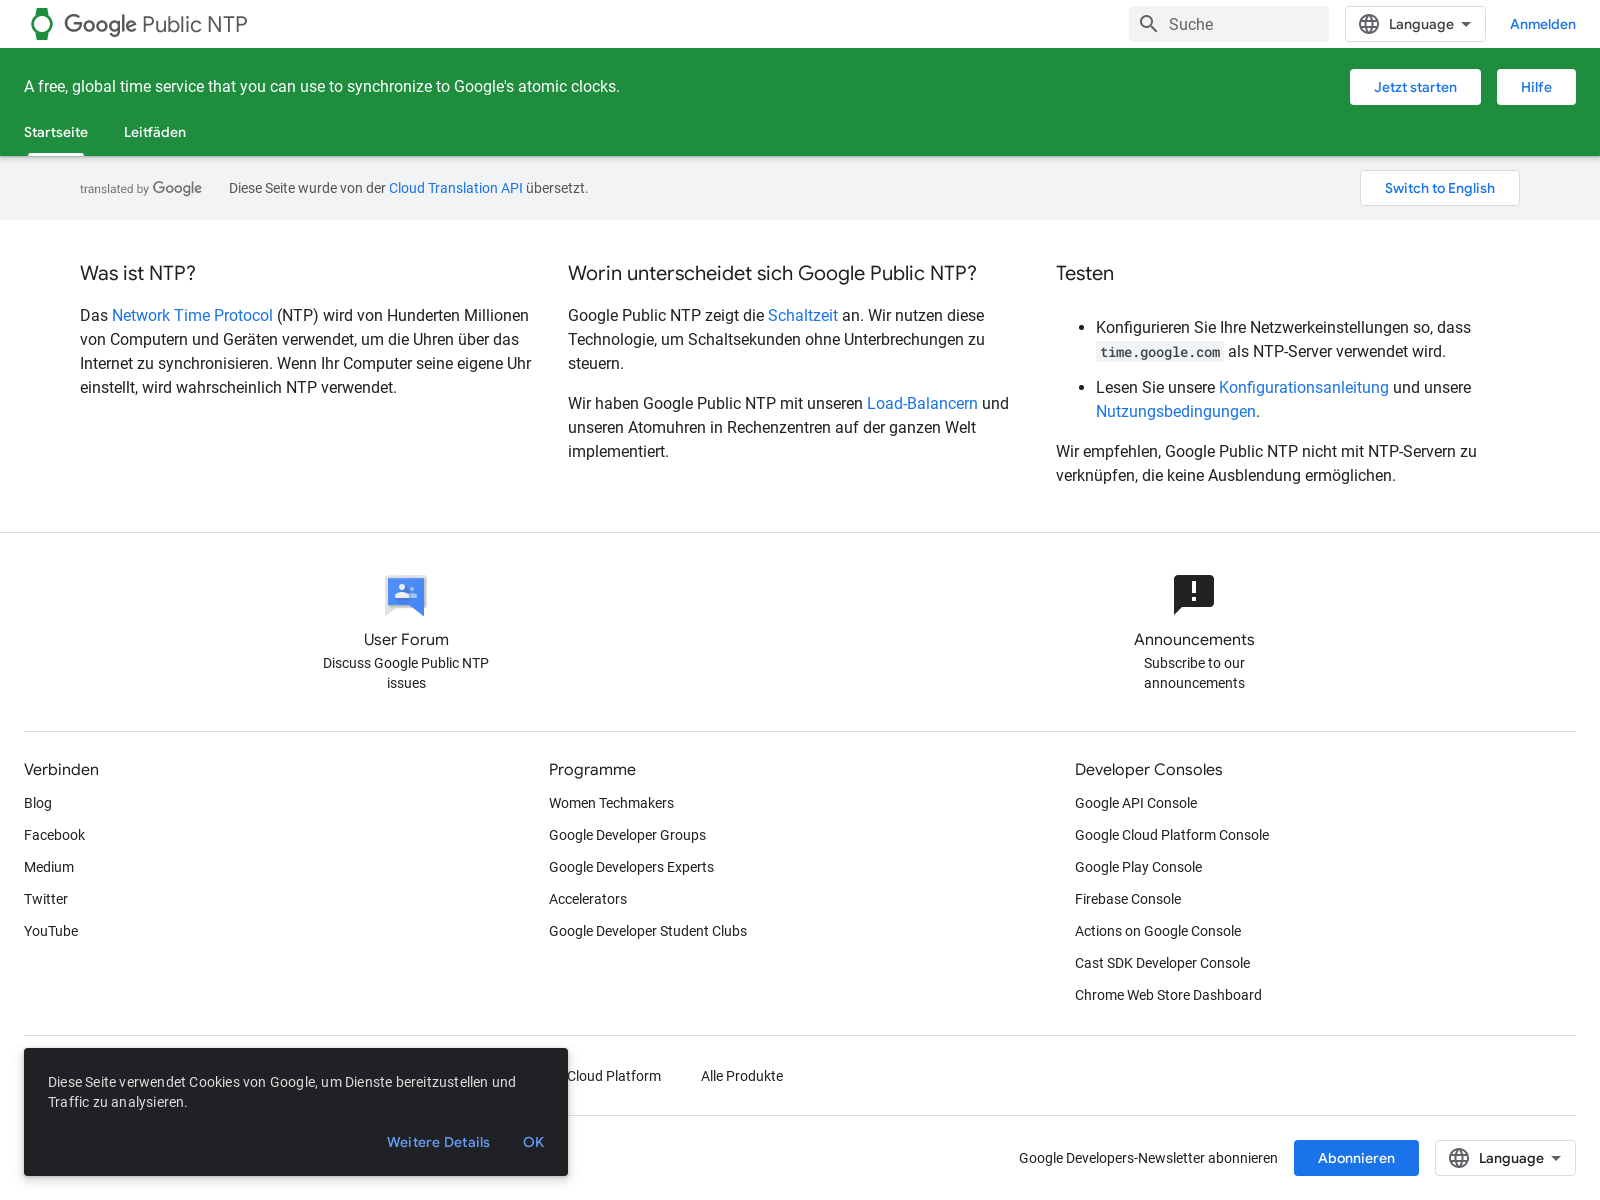
Task: Click Switch to English button
Action: 1440,188
